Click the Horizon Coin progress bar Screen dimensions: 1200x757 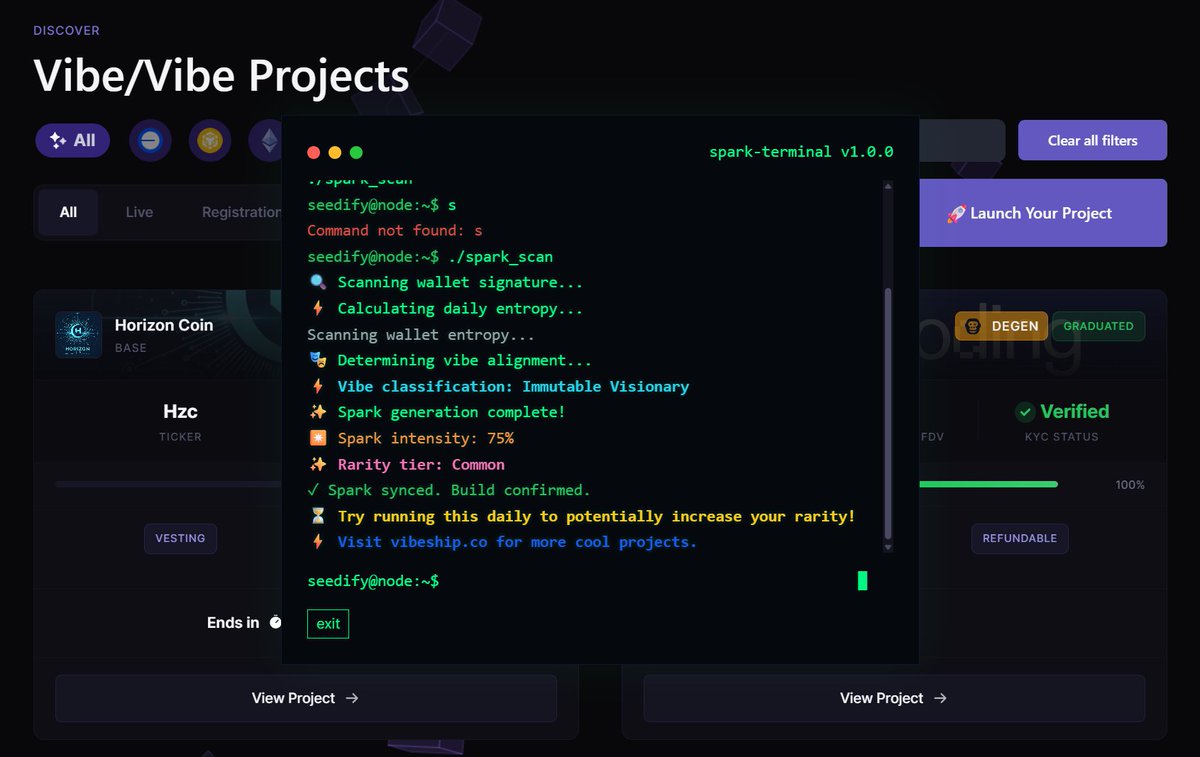click(168, 484)
